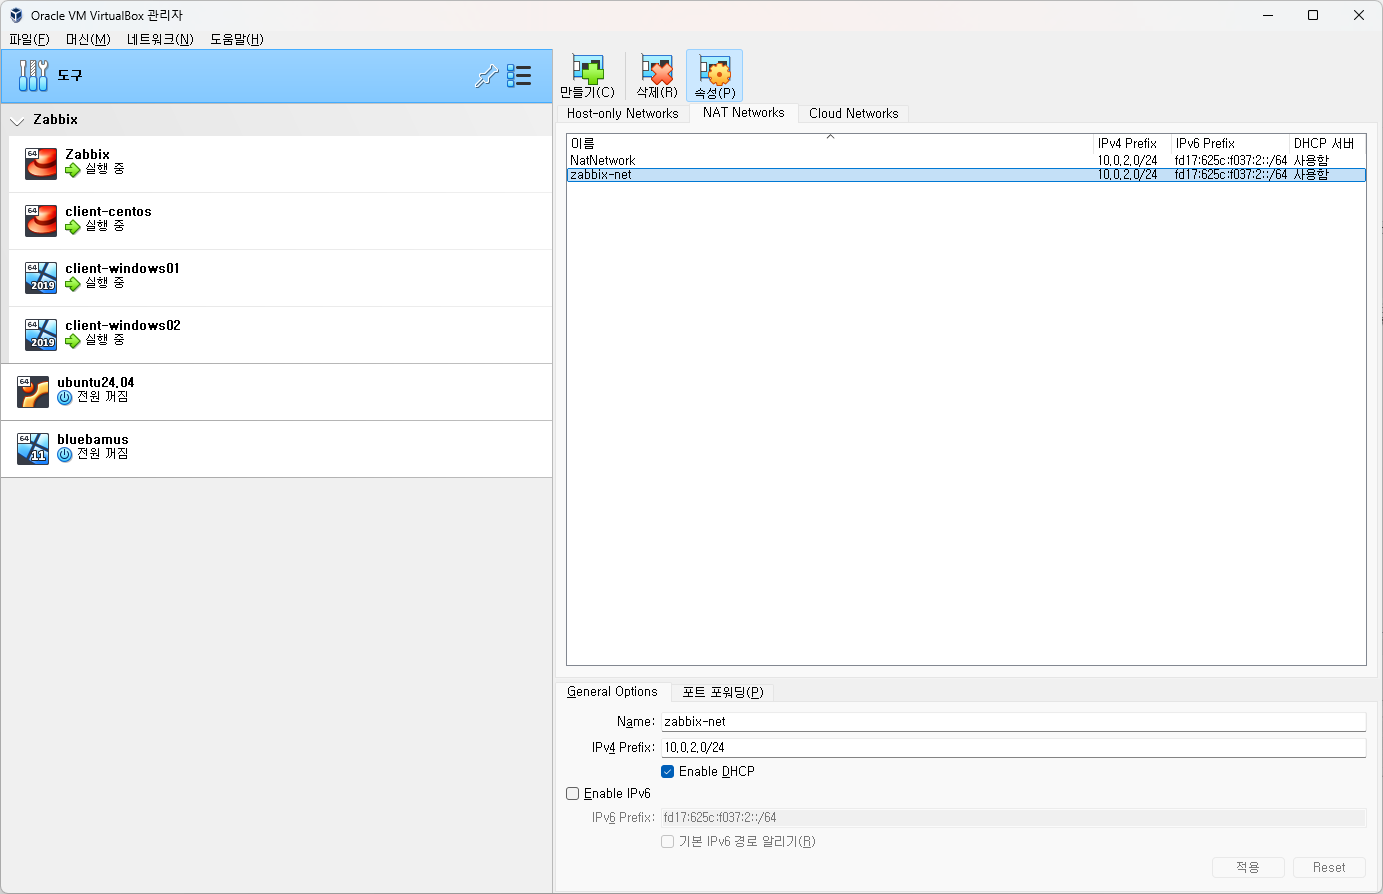1383x894 pixels.
Task: Switch to the Host-only Networks tab
Action: point(622,113)
